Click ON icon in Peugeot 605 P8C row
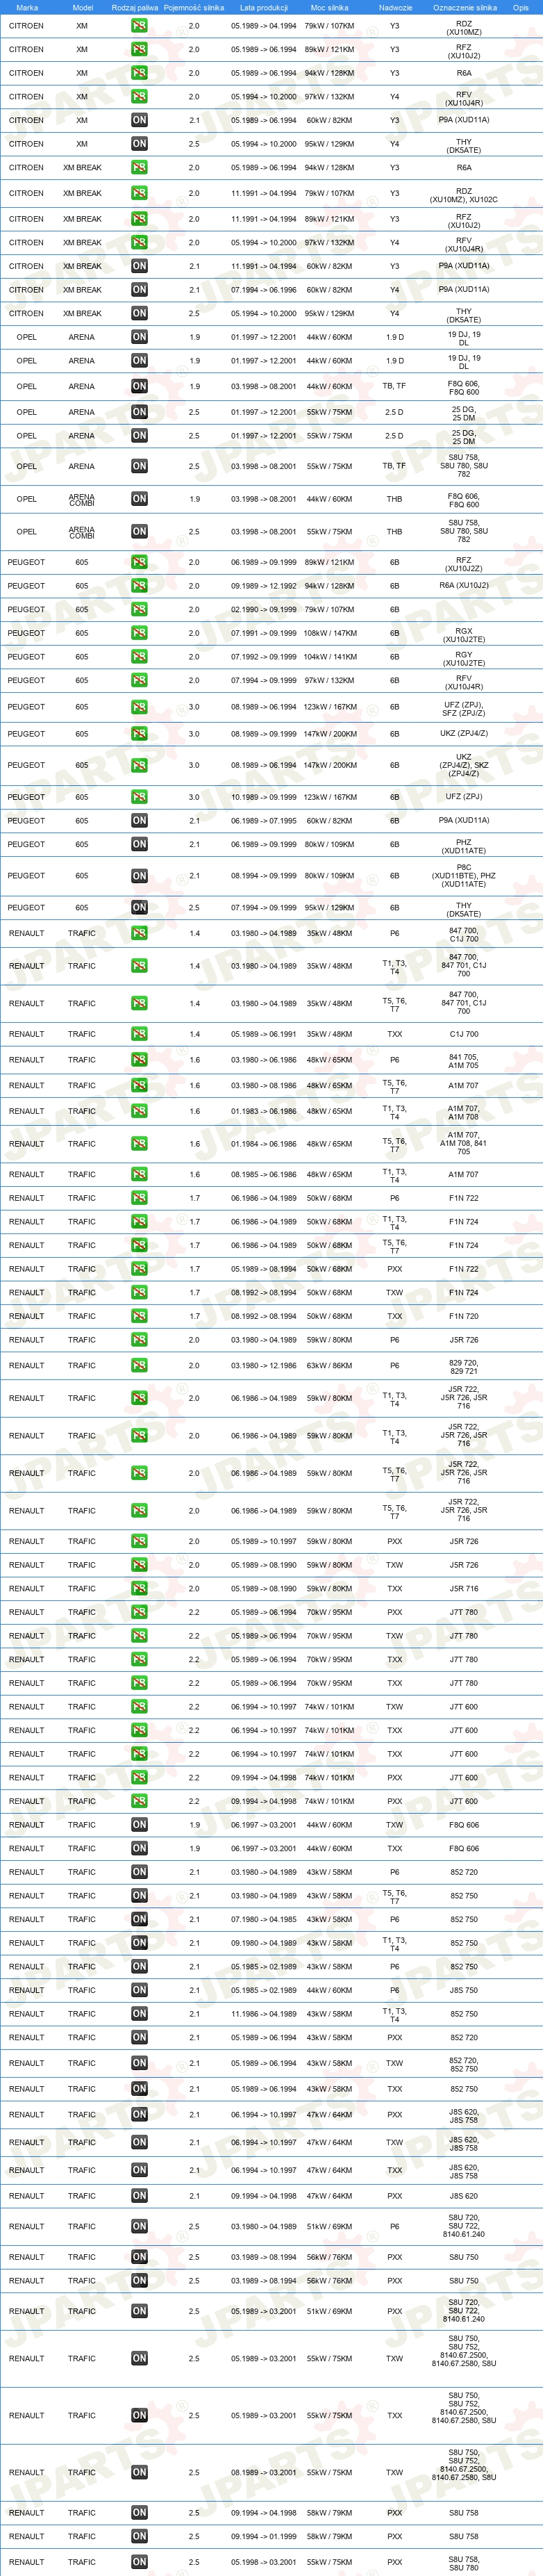 click(139, 876)
